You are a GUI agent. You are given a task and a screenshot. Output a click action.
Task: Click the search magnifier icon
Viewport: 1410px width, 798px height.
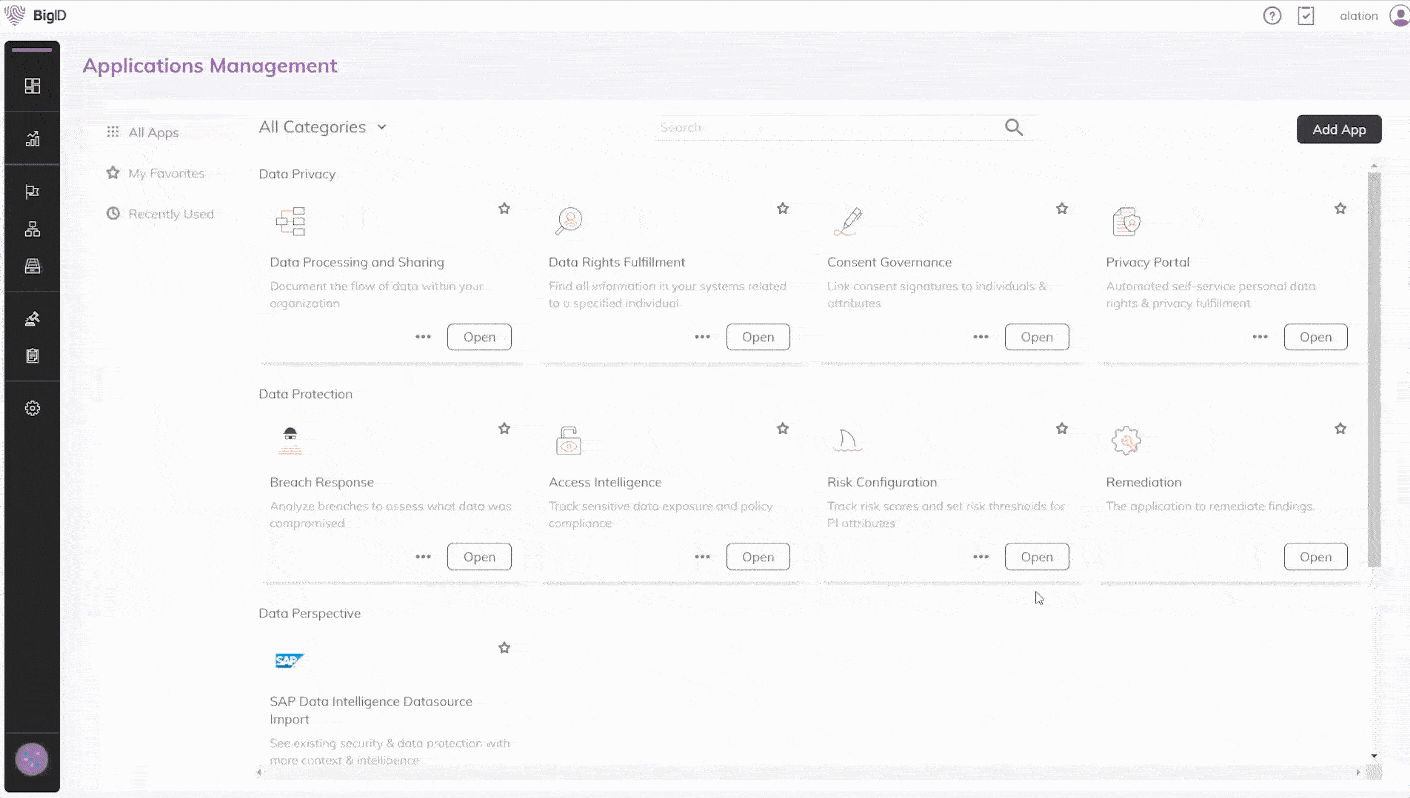click(1013, 127)
